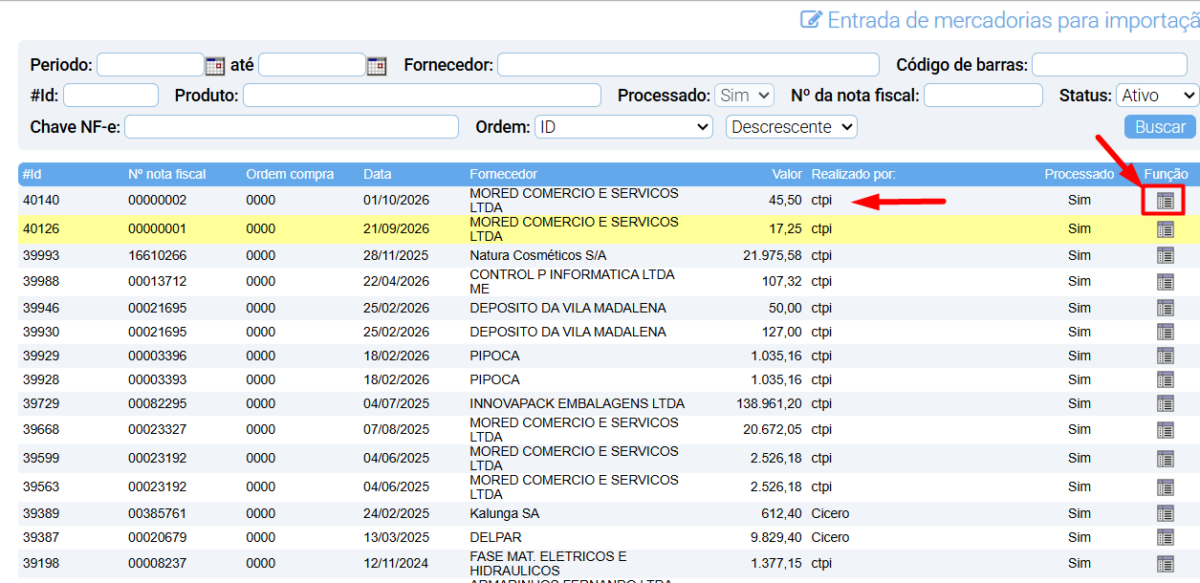1200x583 pixels.
Task: Expand the Status dropdown showing Ativo
Action: (x=1157, y=95)
